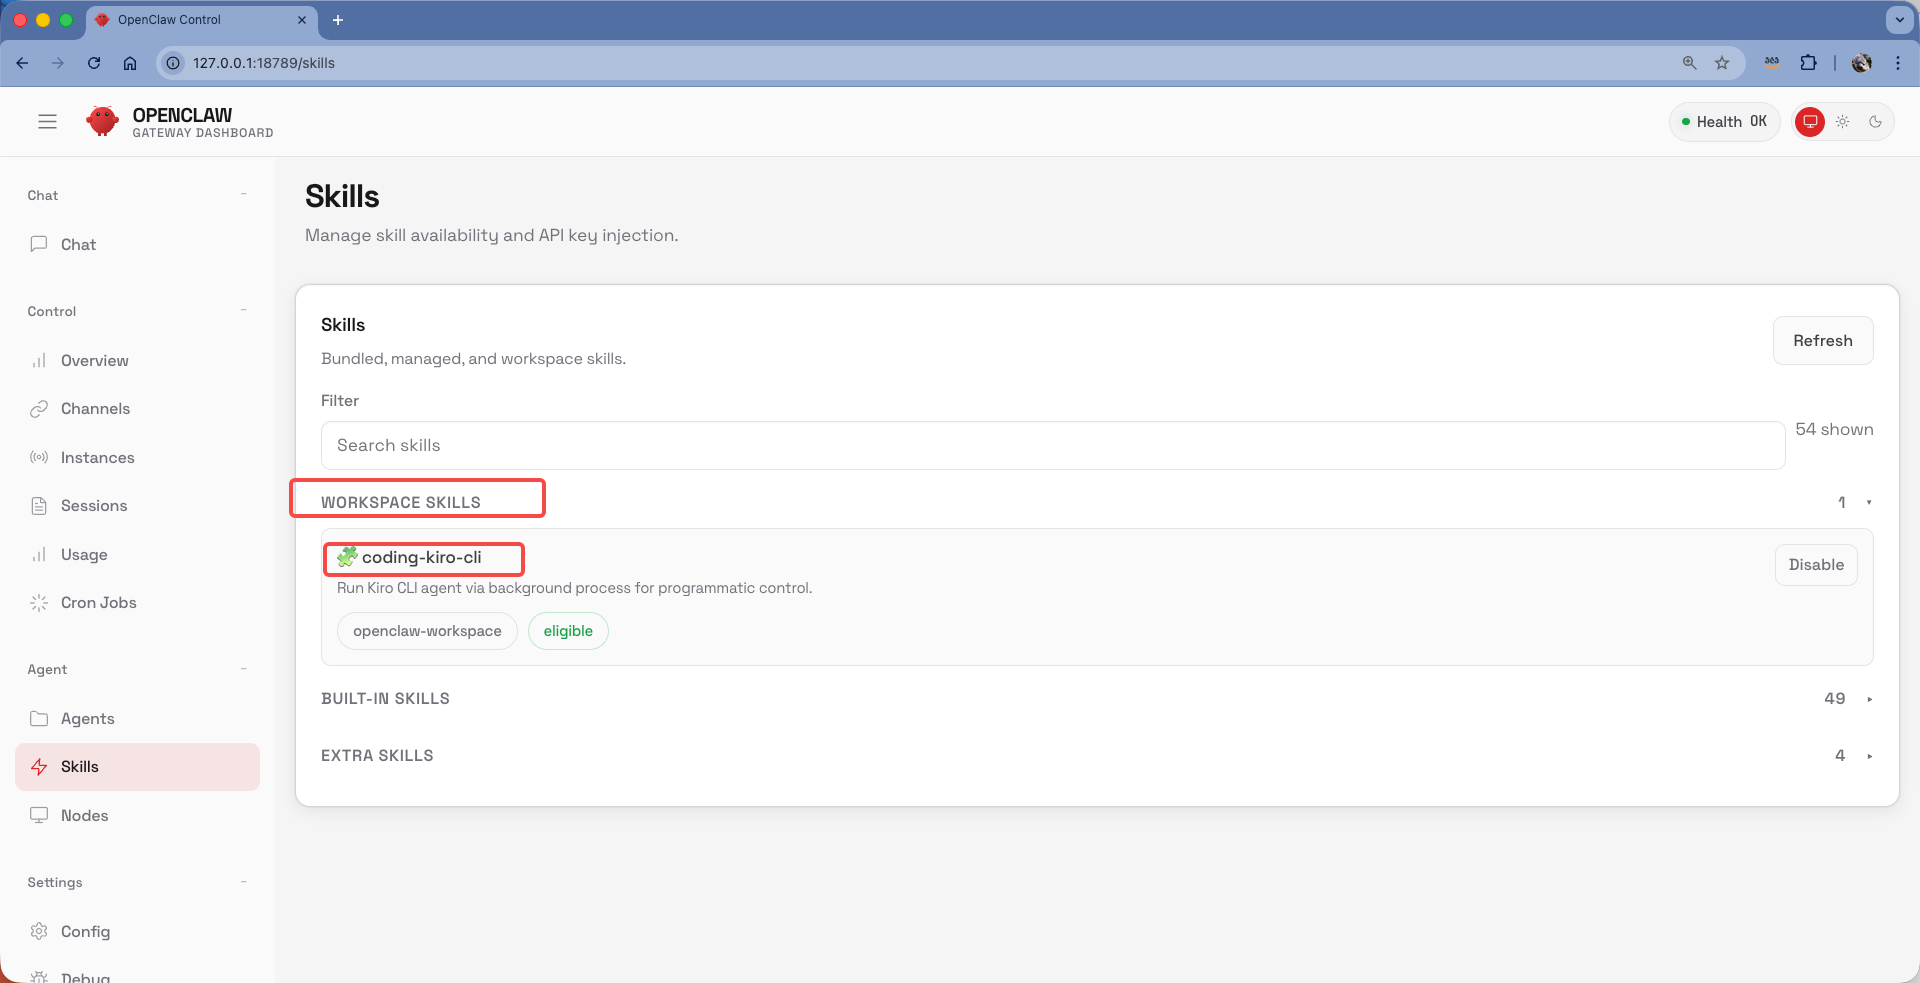The width and height of the screenshot is (1920, 983).
Task: Click the Channels link icon
Action: pyautogui.click(x=39, y=409)
